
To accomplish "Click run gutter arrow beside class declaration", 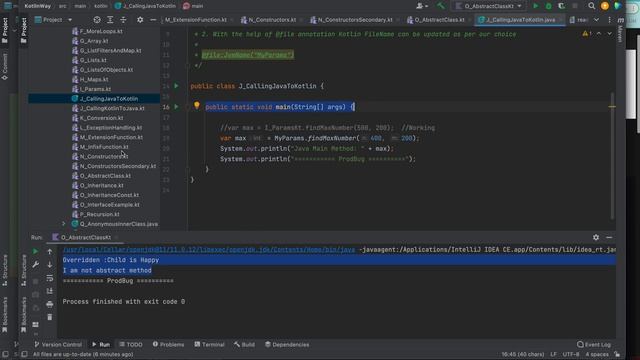I will (176, 86).
